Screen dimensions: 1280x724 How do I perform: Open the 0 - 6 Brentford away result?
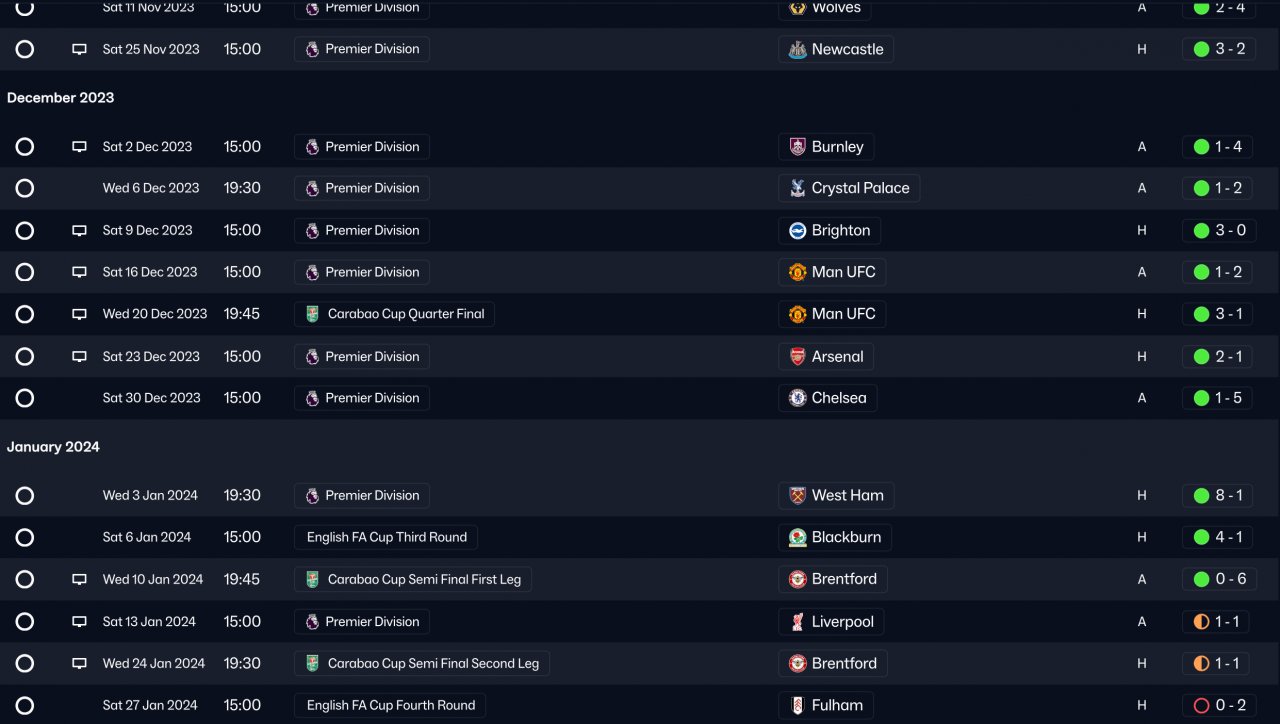coord(1217,579)
